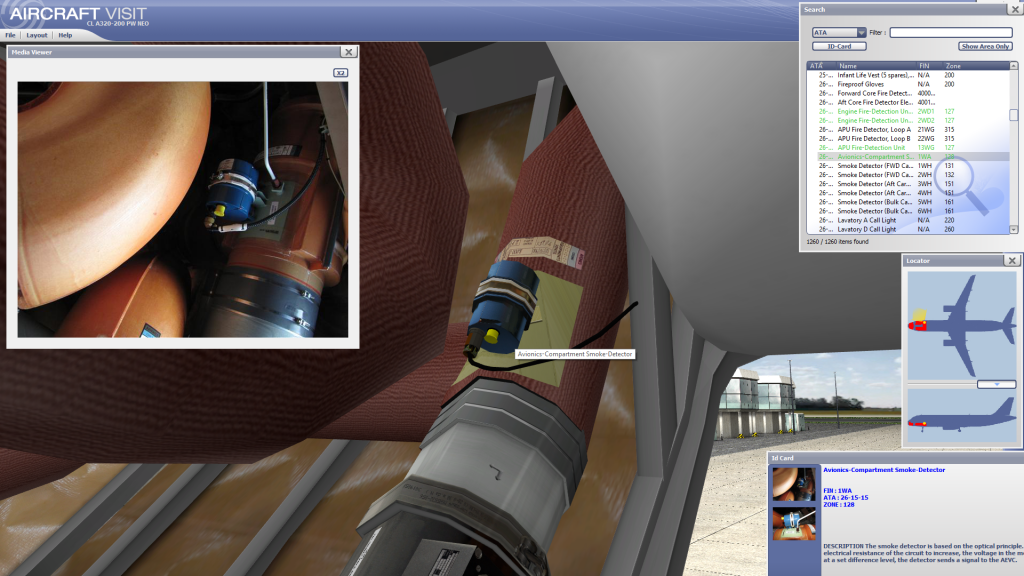Select the Infant Life Vest row
Image resolution: width=1024 pixels, height=576 pixels.
click(x=908, y=75)
